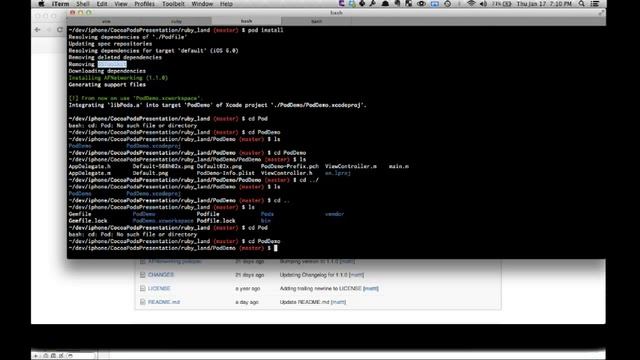The width and height of the screenshot is (640, 360).
Task: Open the CHANGES file link
Action: click(x=161, y=275)
